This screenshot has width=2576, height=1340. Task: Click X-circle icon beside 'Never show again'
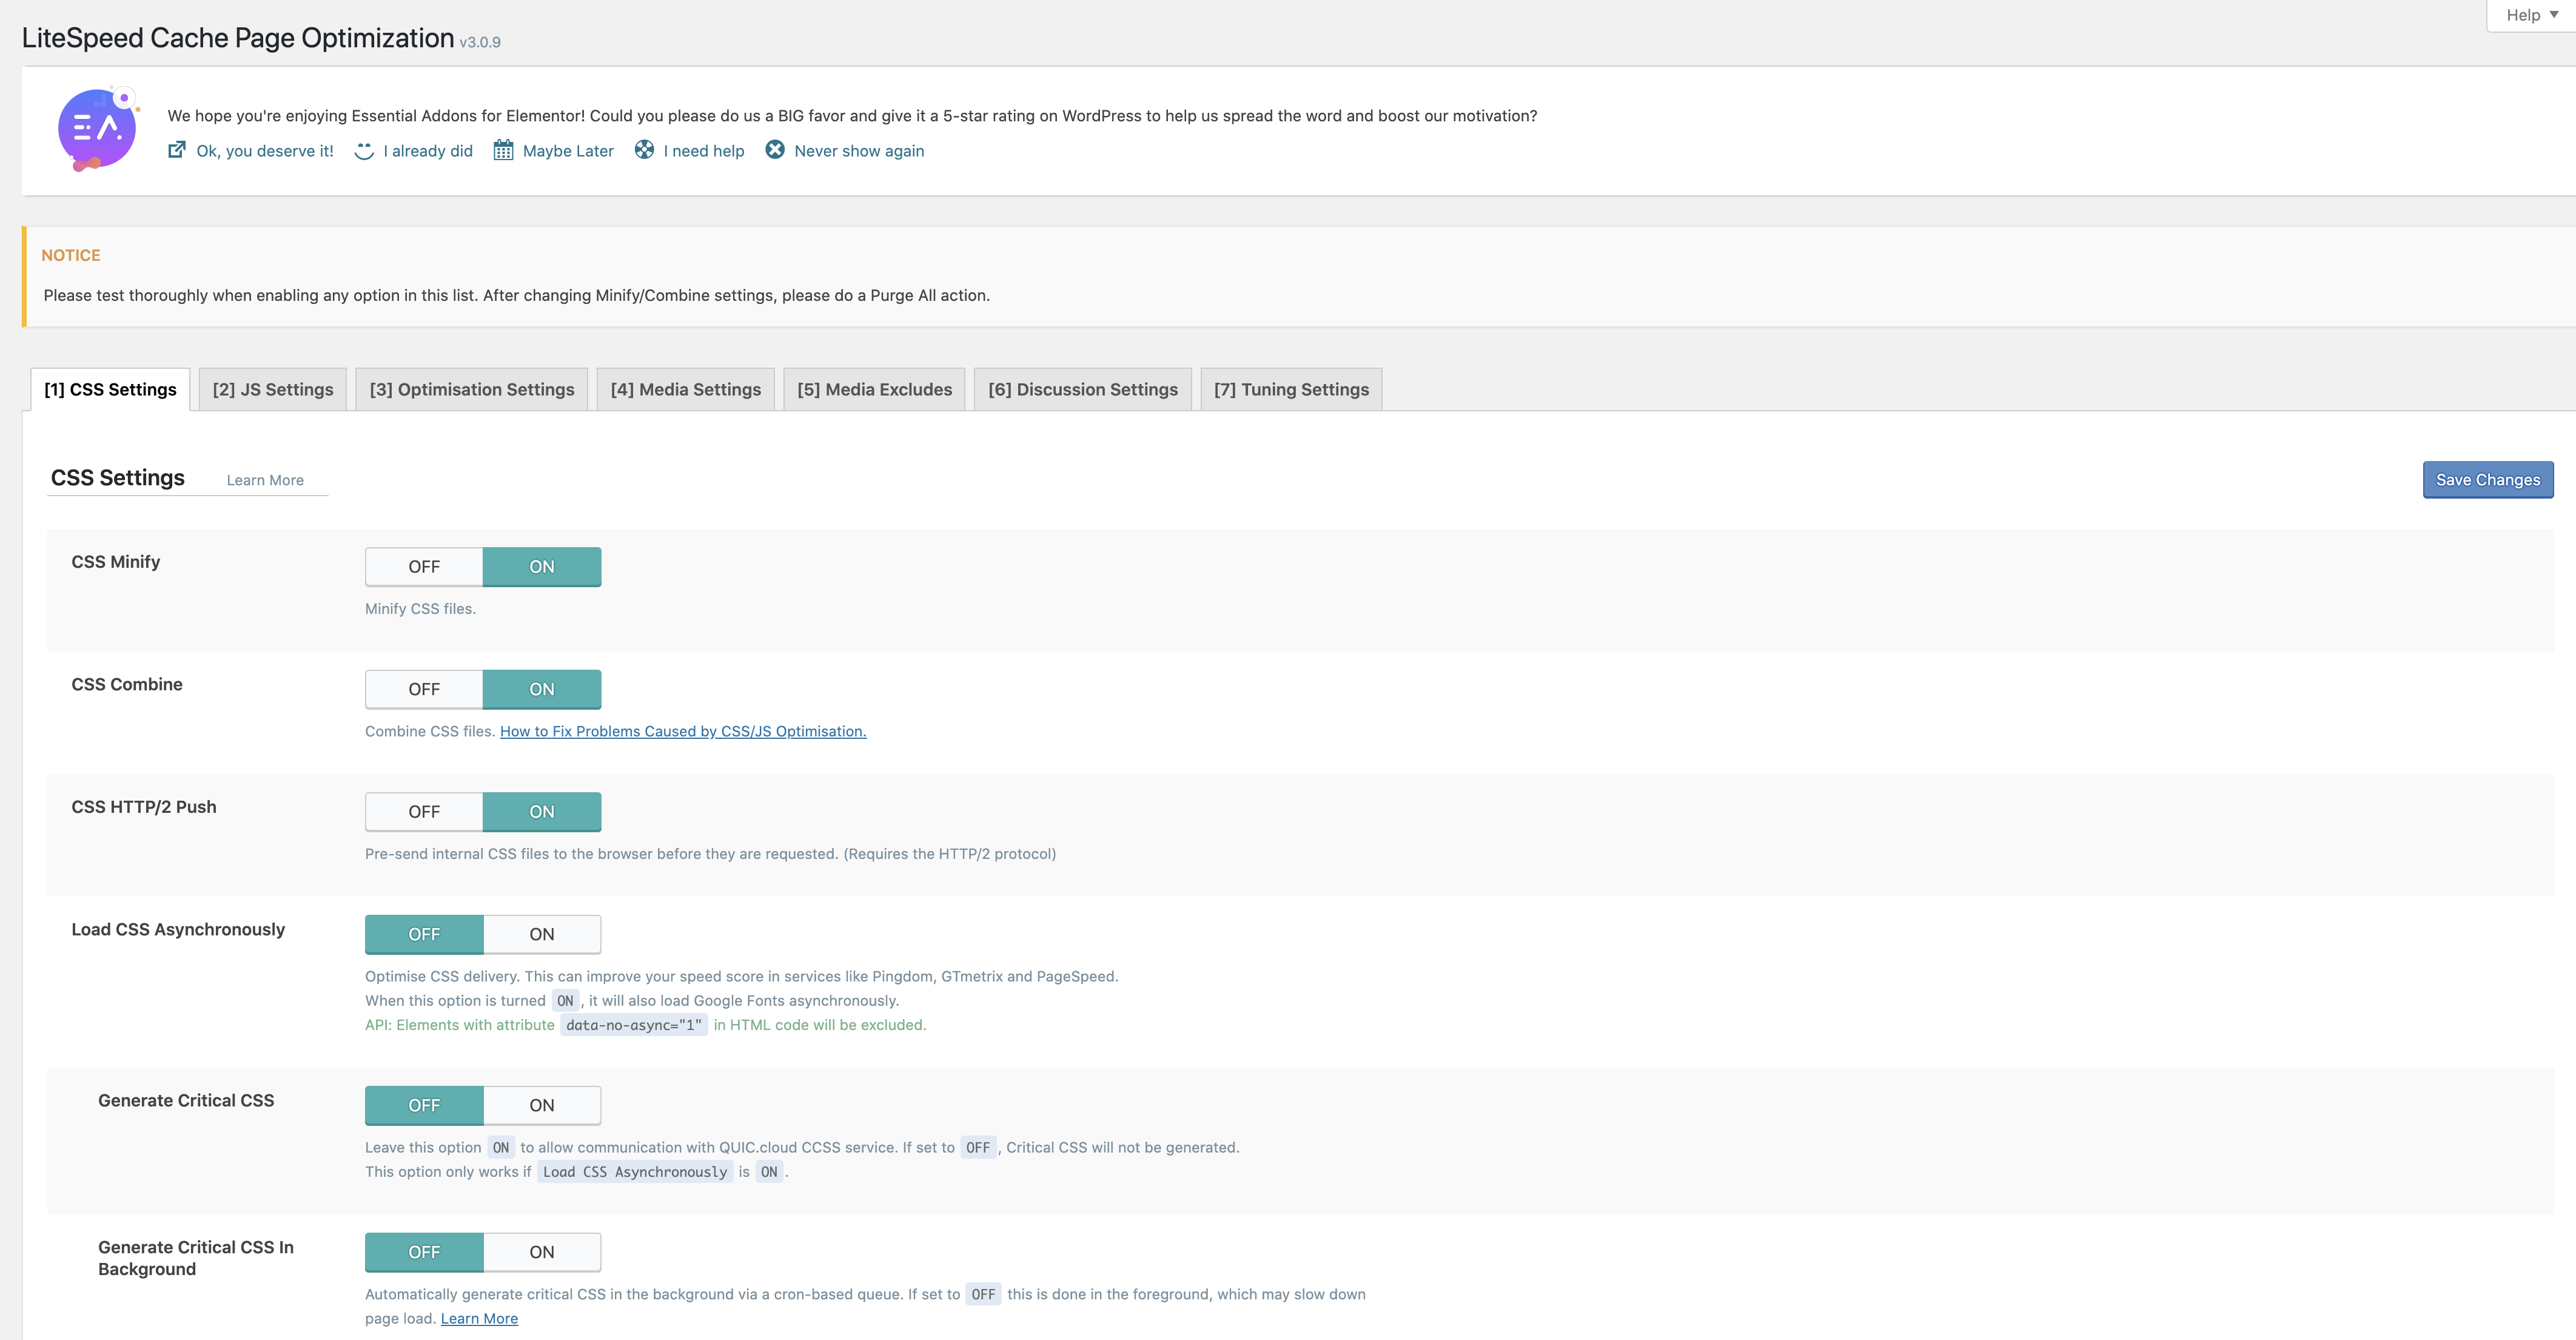775,150
